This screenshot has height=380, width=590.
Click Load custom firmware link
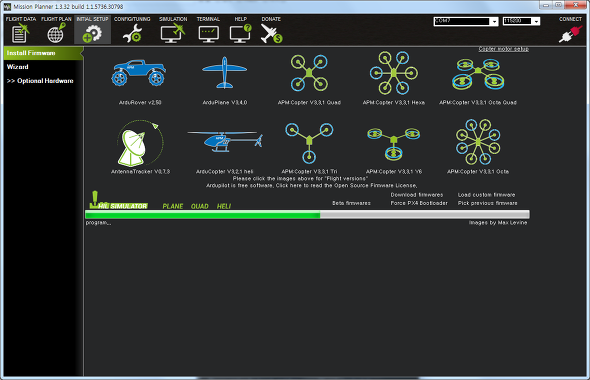coord(486,195)
